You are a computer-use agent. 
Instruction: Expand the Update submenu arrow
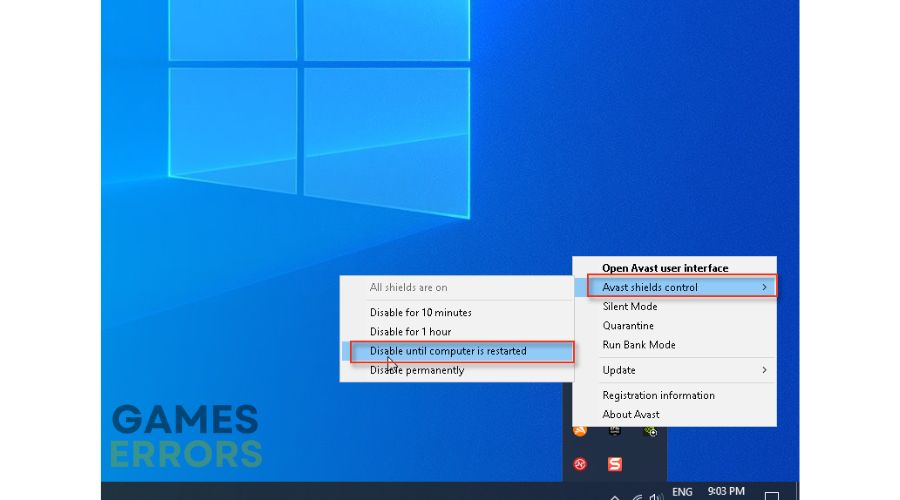pos(765,370)
